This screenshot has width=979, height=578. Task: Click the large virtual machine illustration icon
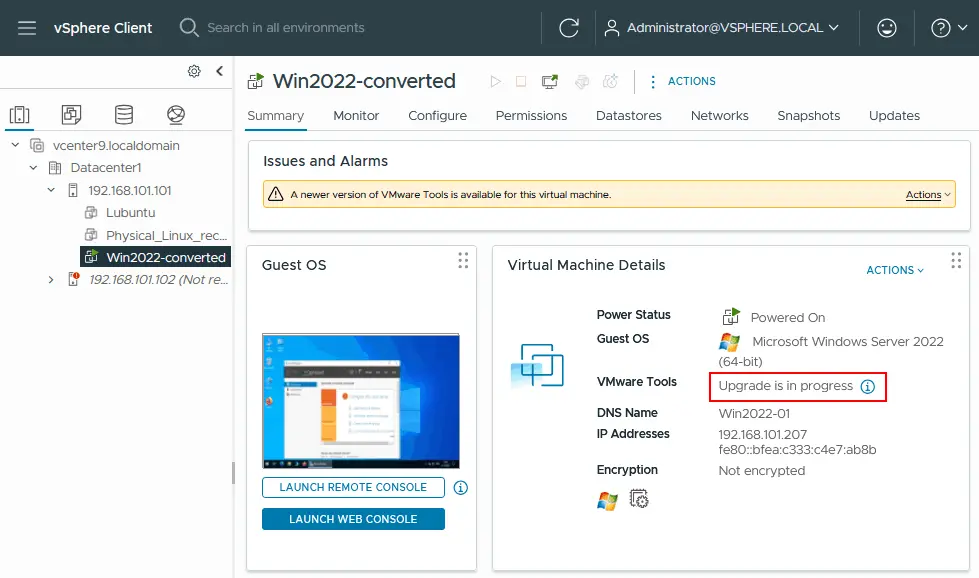pos(538,366)
